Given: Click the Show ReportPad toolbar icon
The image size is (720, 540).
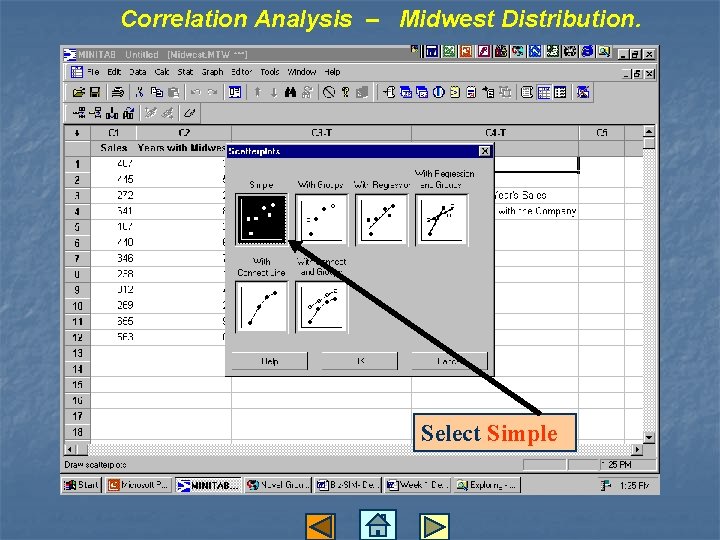Looking at the screenshot, I should pyautogui.click(x=471, y=92).
